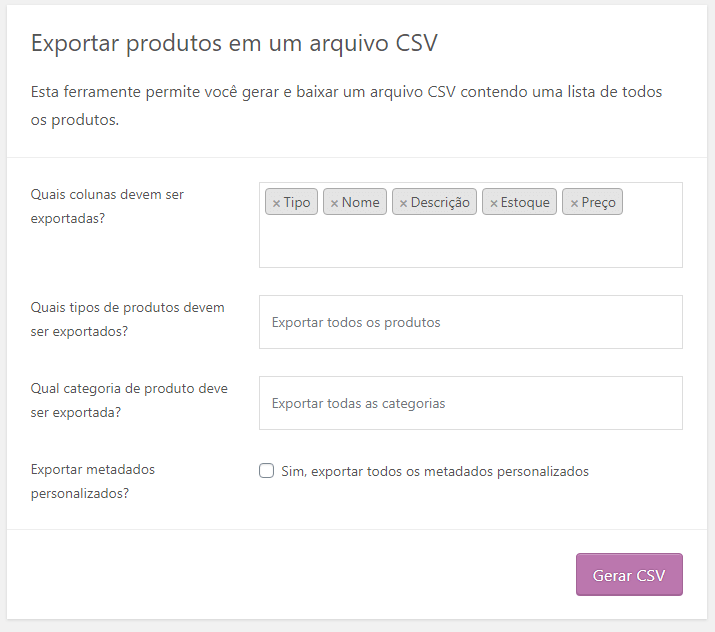The height and width of the screenshot is (632, 715).
Task: Click the 'Quais colunas devem ser exportadas?' label
Action: click(107, 206)
